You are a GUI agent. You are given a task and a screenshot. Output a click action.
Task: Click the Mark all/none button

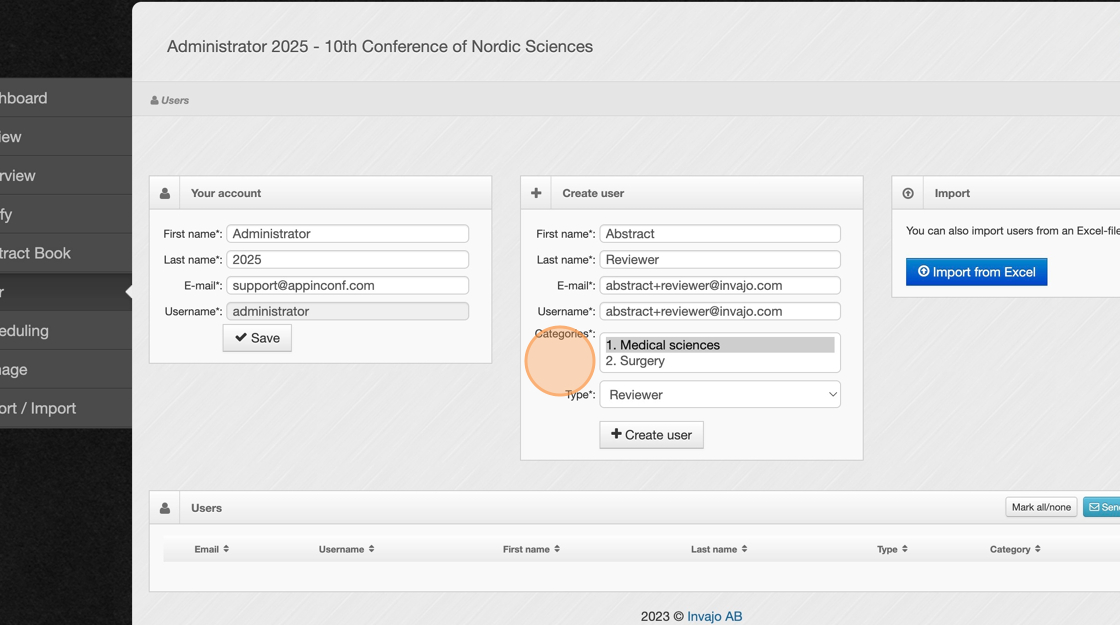[x=1041, y=508]
